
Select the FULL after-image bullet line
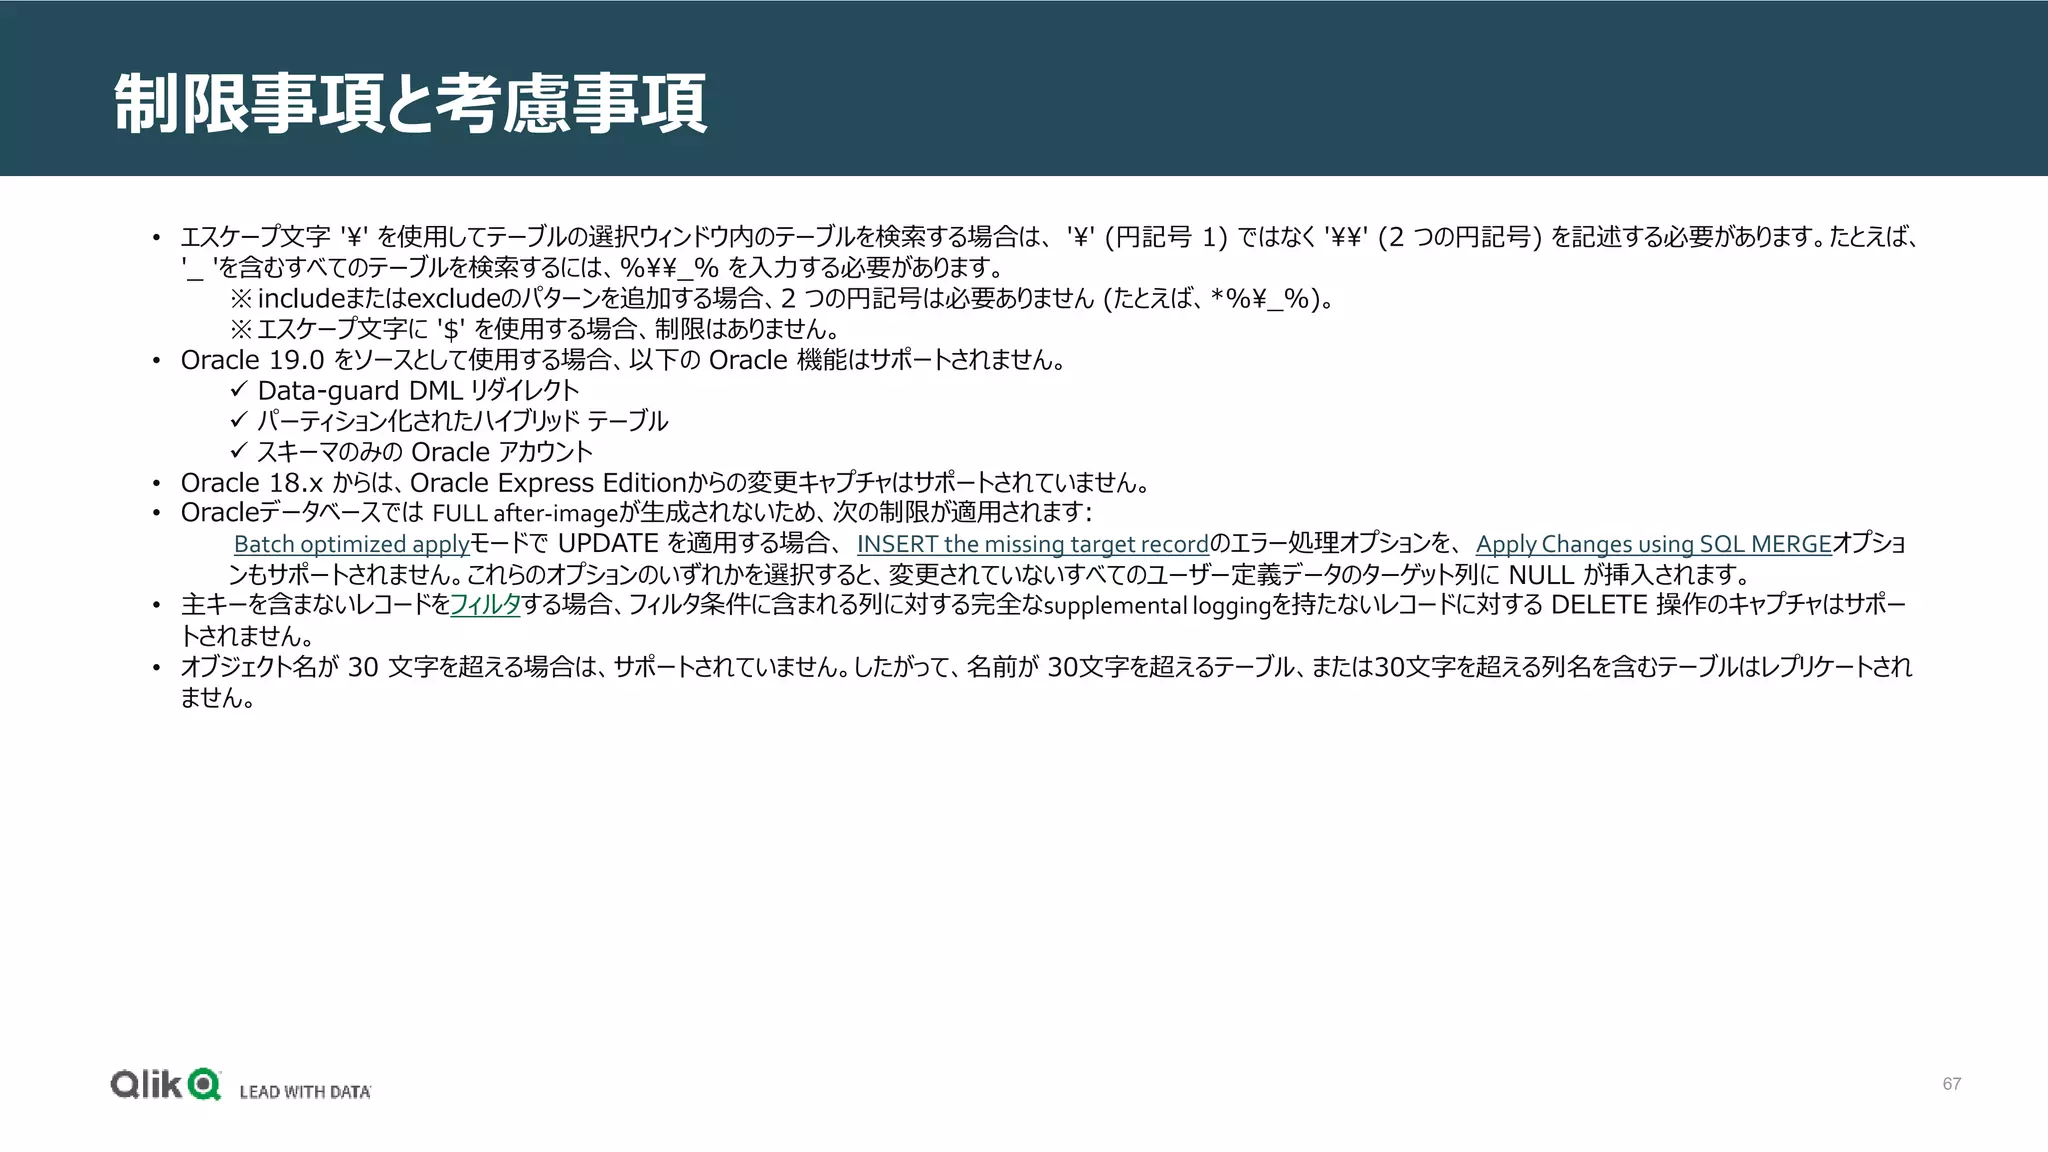(636, 513)
